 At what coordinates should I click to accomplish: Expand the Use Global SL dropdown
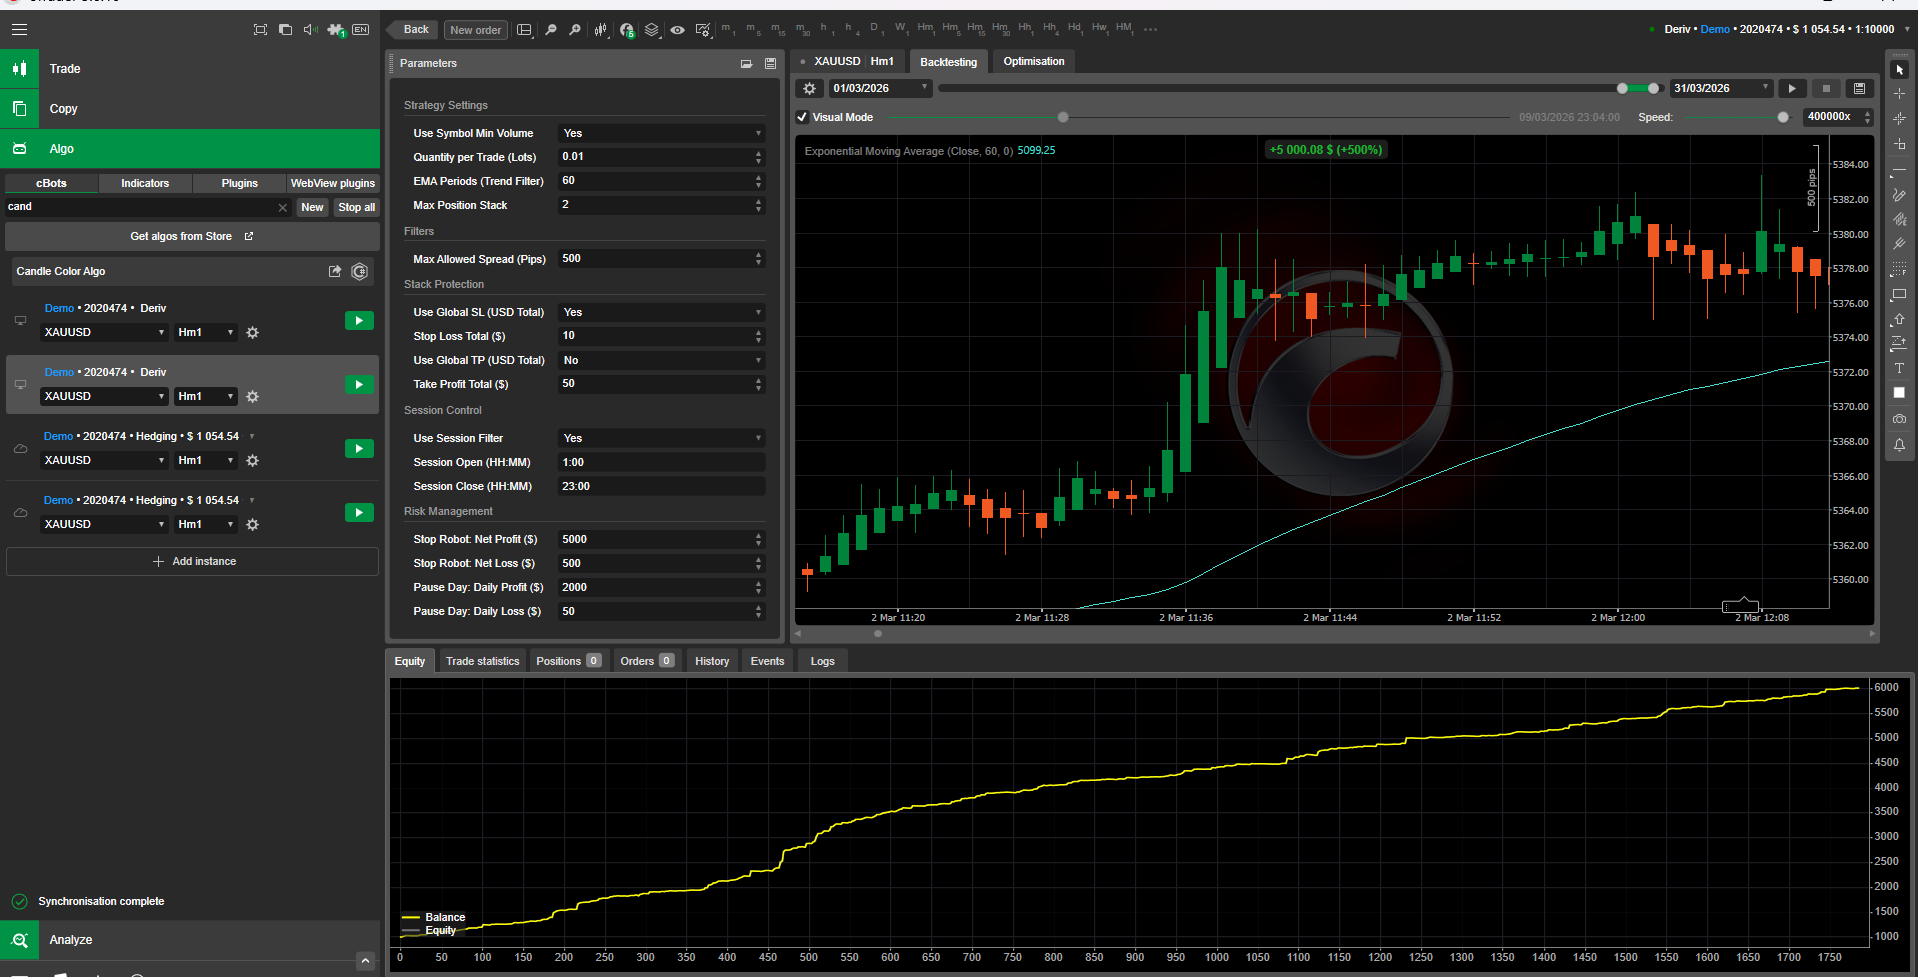(661, 312)
